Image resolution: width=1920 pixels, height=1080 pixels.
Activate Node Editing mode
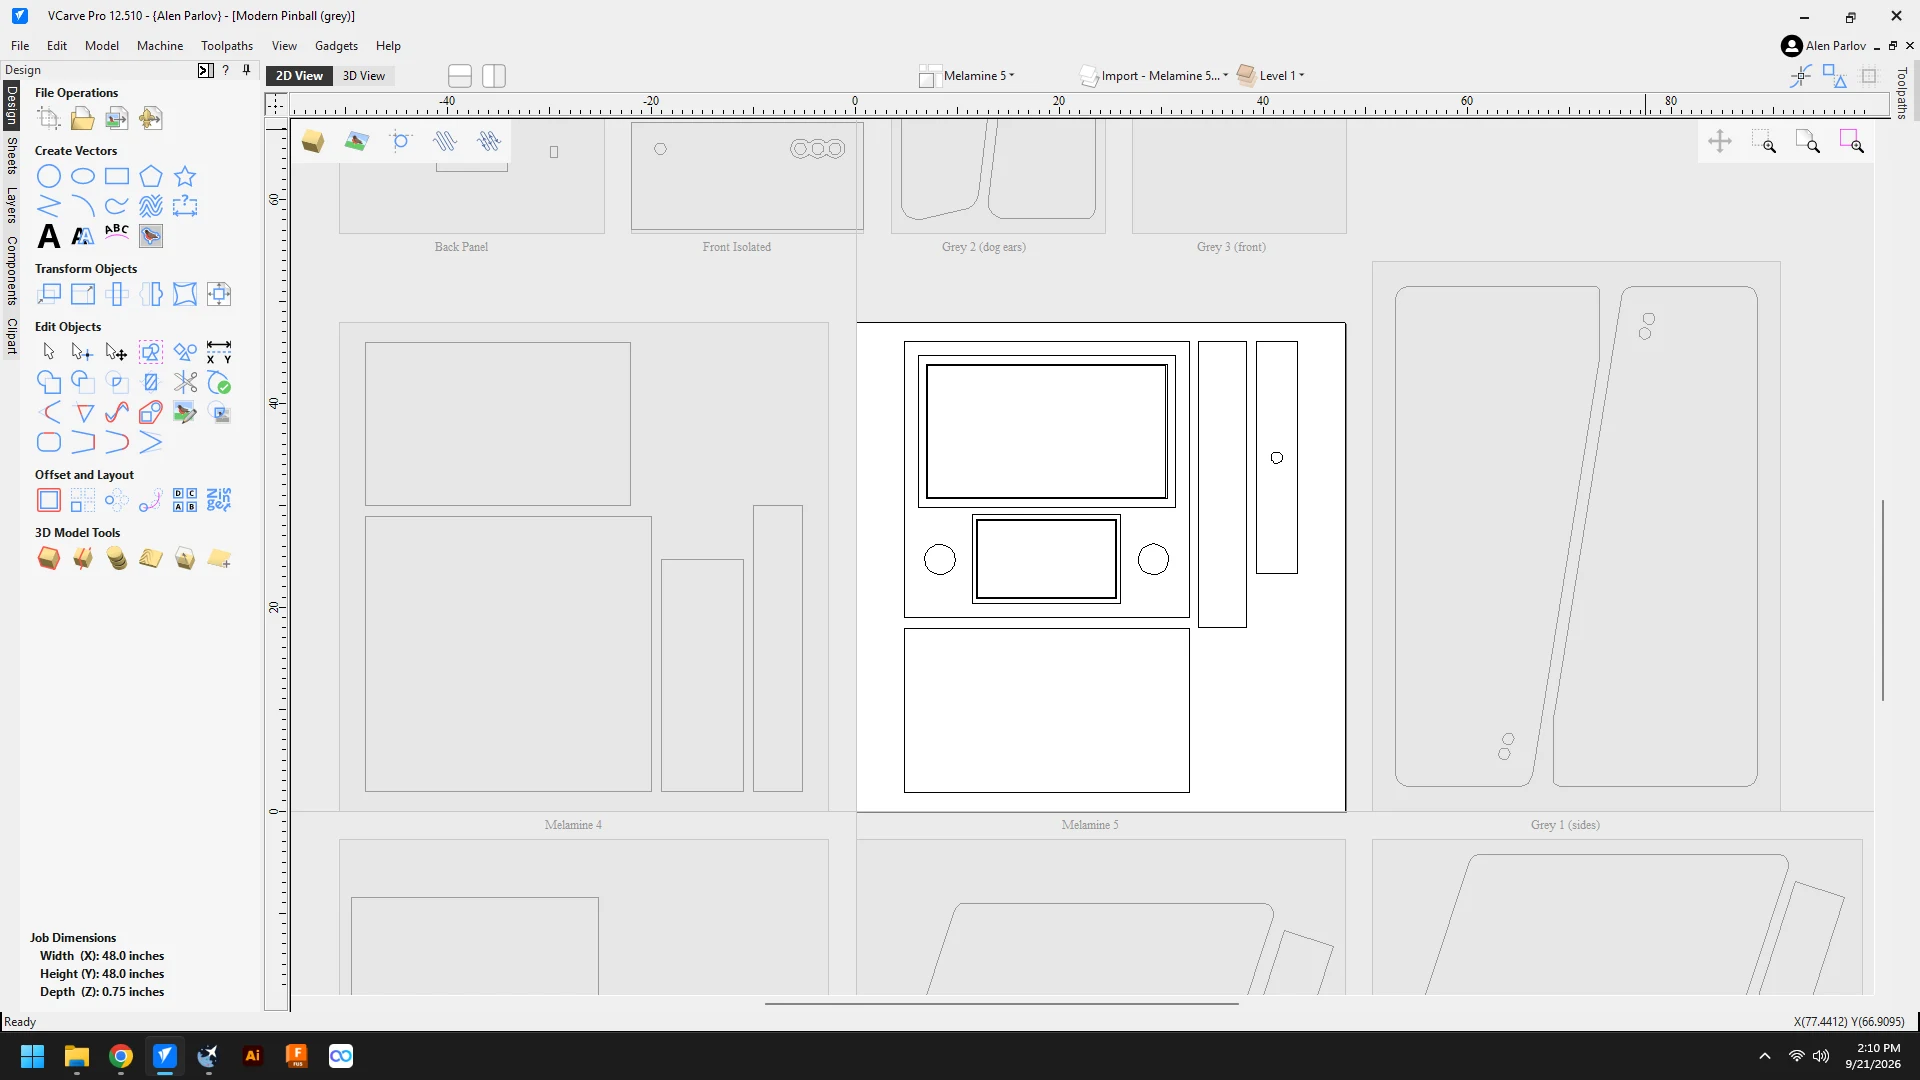[x=83, y=353]
